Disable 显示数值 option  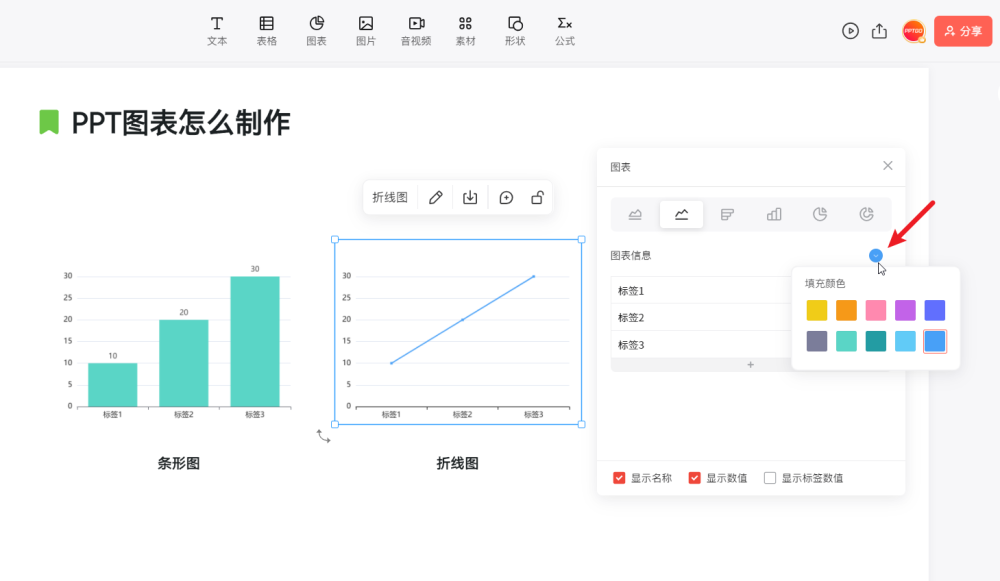(695, 477)
